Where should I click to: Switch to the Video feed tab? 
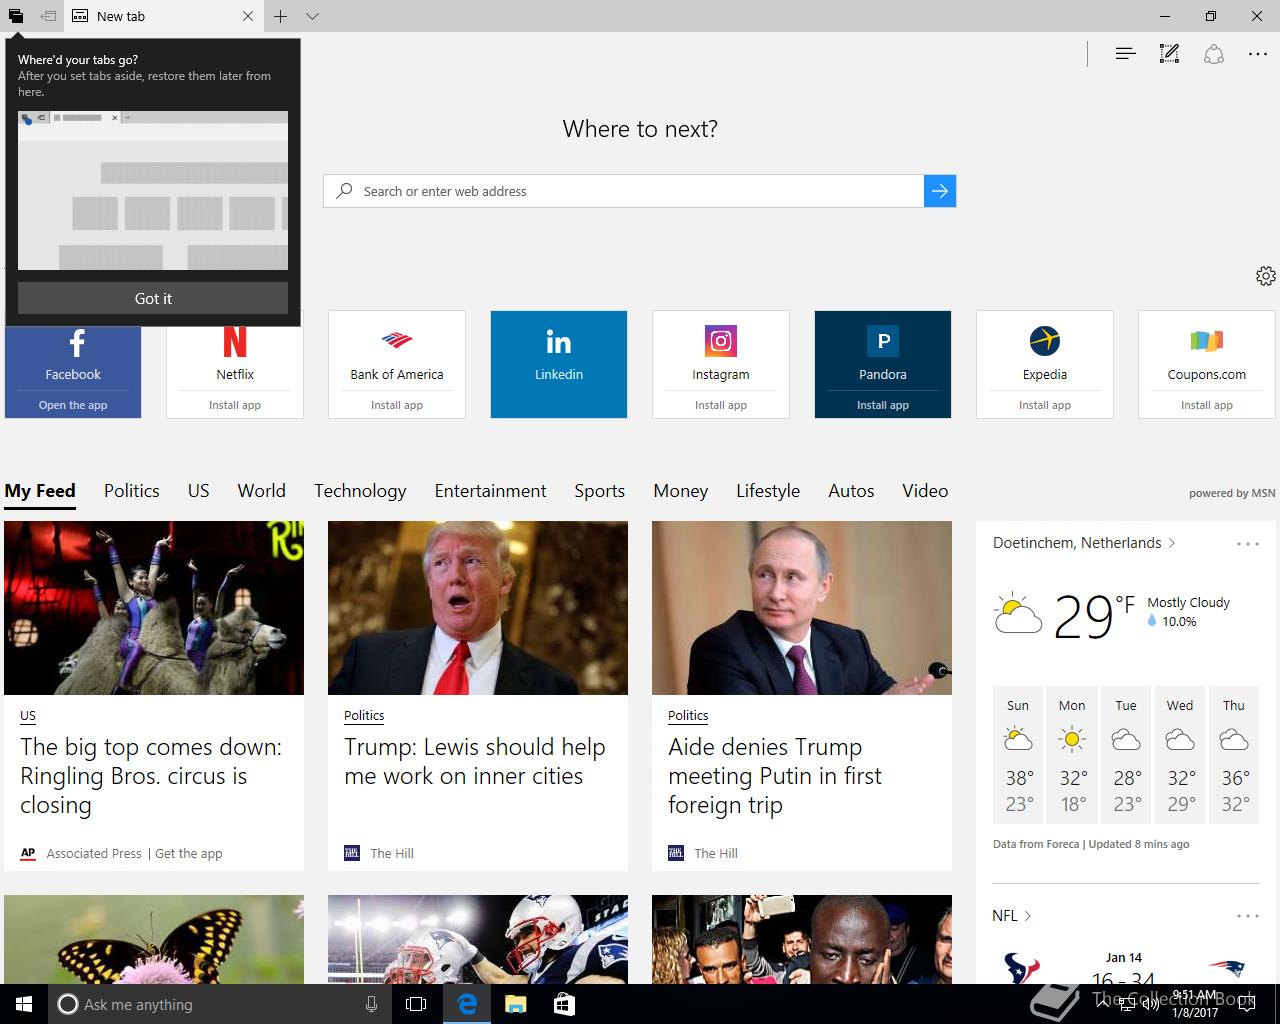(x=925, y=491)
